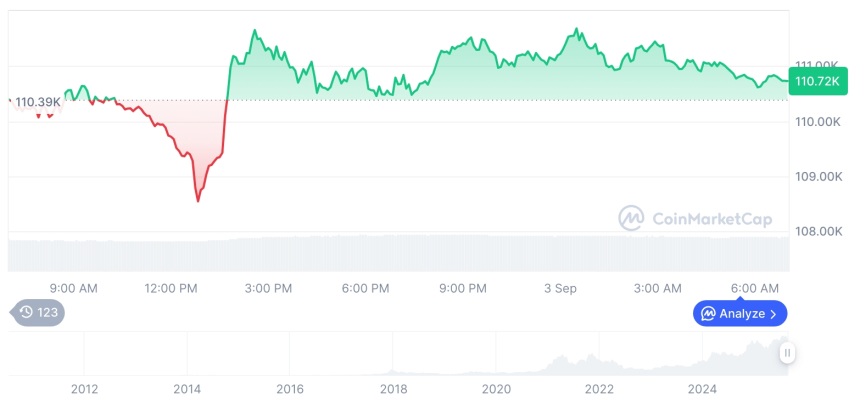Select the 2016 year on range timeline
The width and height of the screenshot is (860, 401).
(289, 388)
